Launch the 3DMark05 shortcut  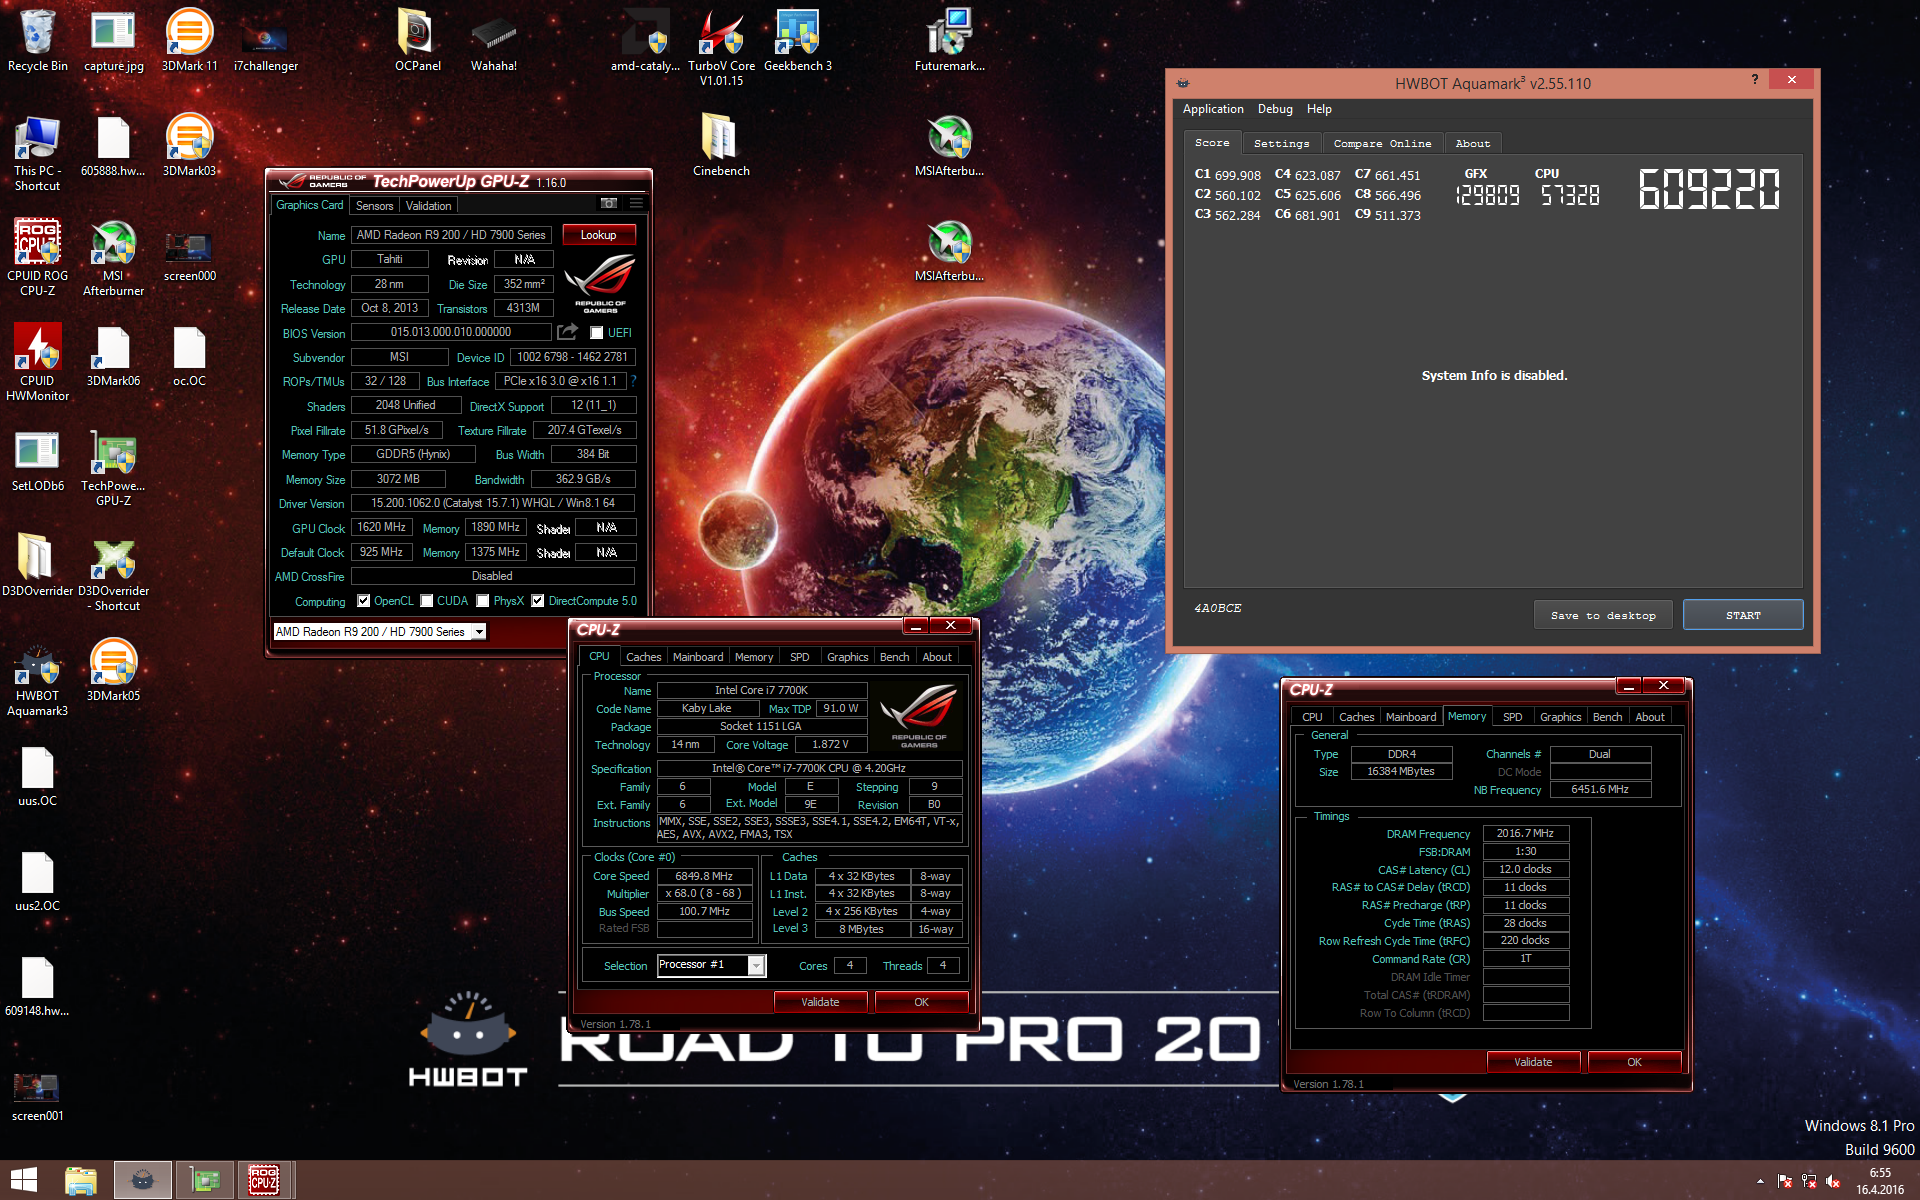[113, 670]
